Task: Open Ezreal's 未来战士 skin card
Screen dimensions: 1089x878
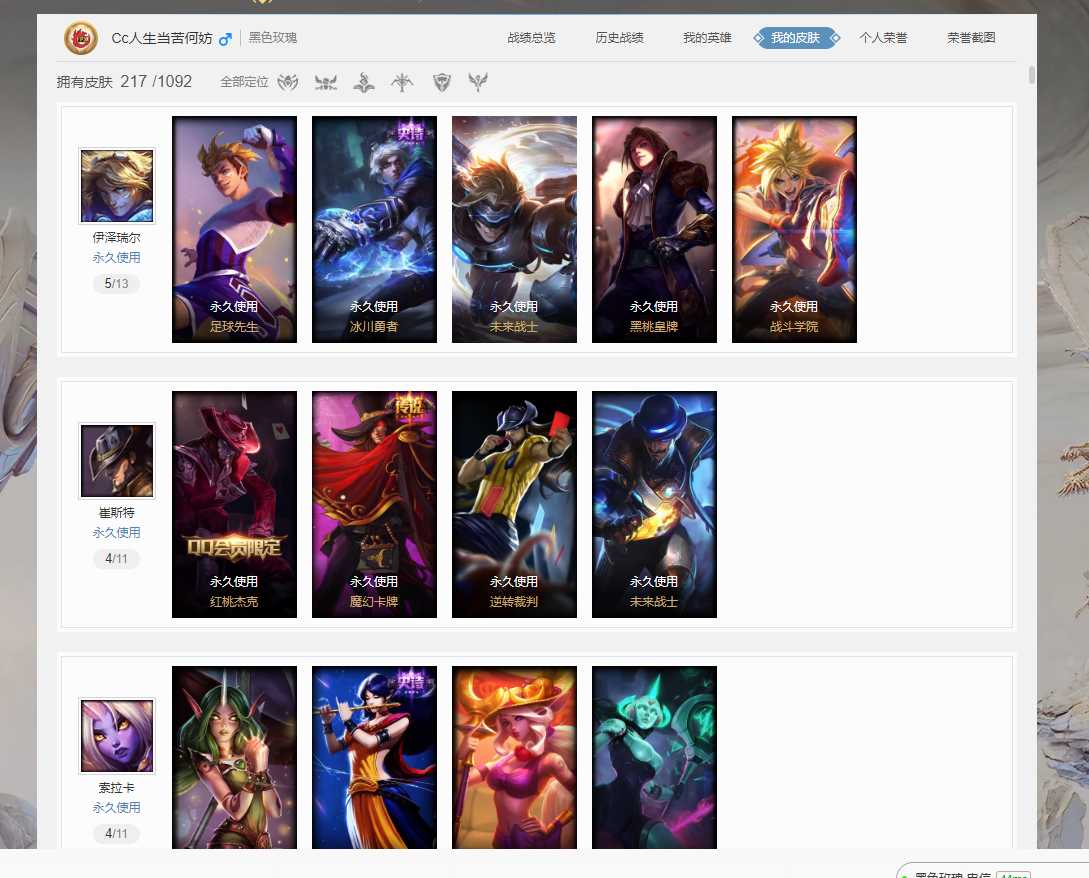Action: [514, 229]
